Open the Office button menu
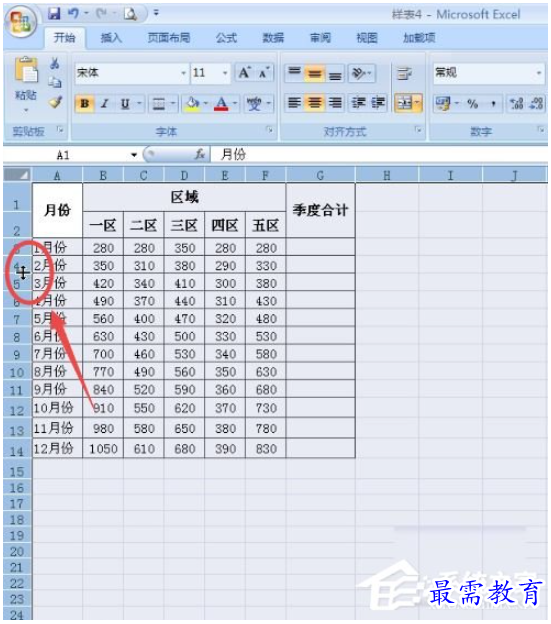The width and height of the screenshot is (551, 624). 21,21
